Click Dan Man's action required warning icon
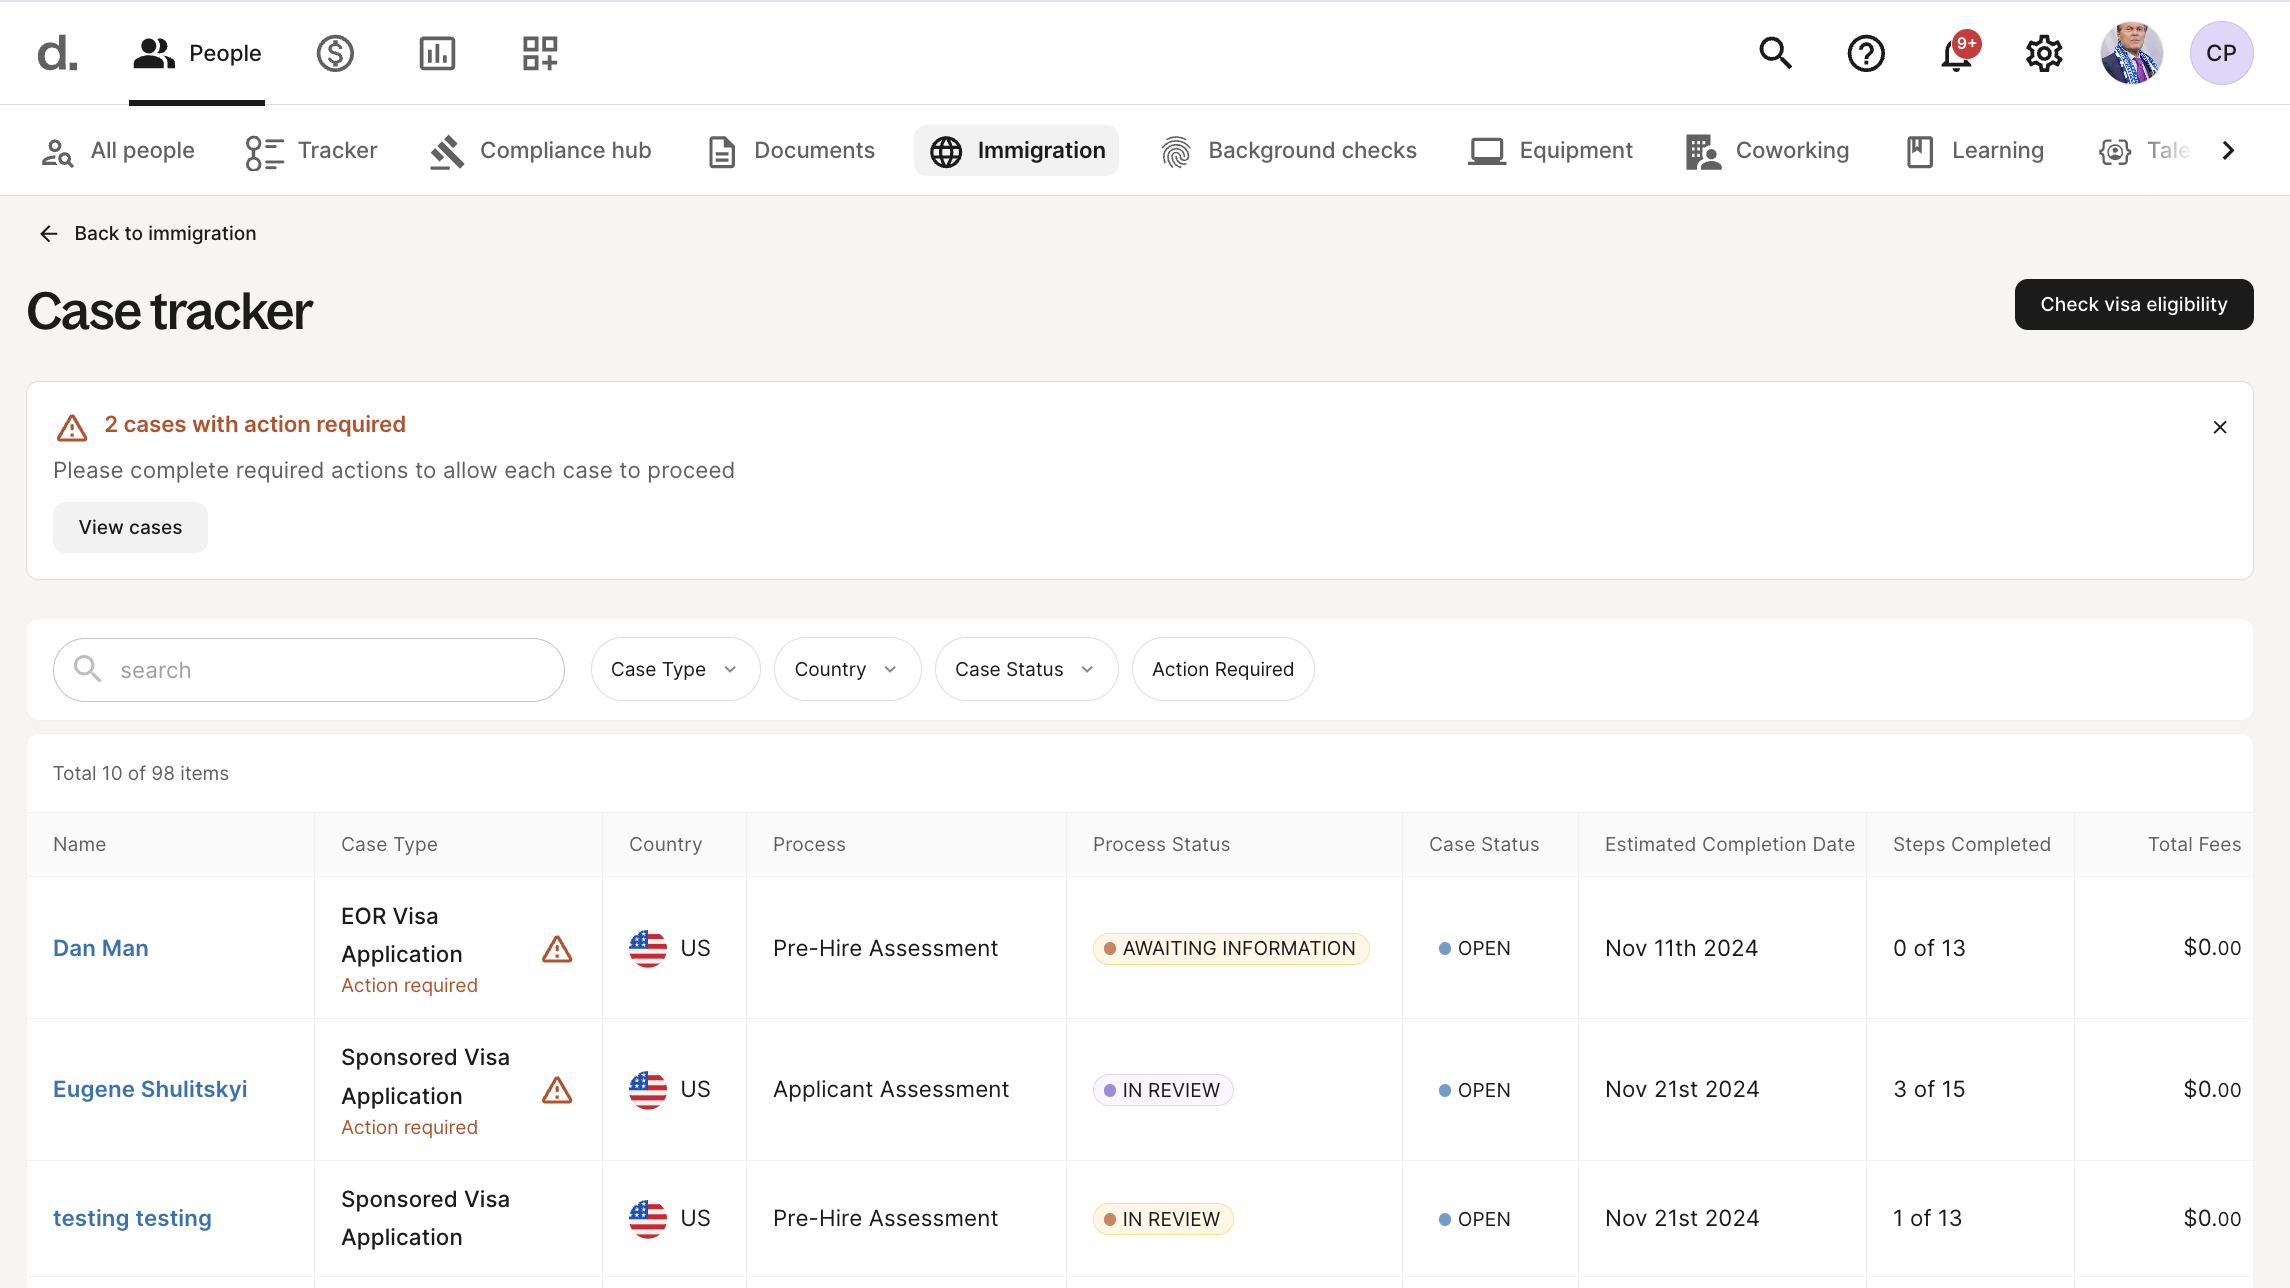 tap(557, 949)
